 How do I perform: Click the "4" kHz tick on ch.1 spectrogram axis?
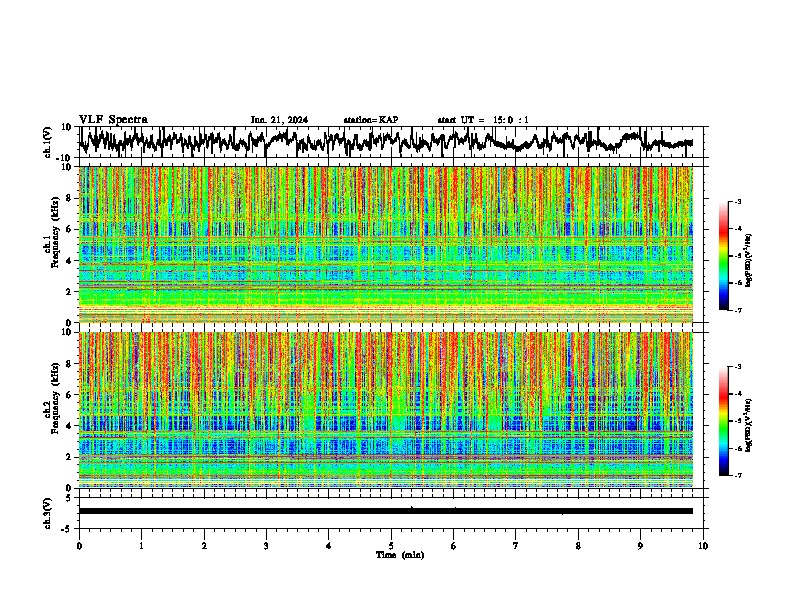69,261
